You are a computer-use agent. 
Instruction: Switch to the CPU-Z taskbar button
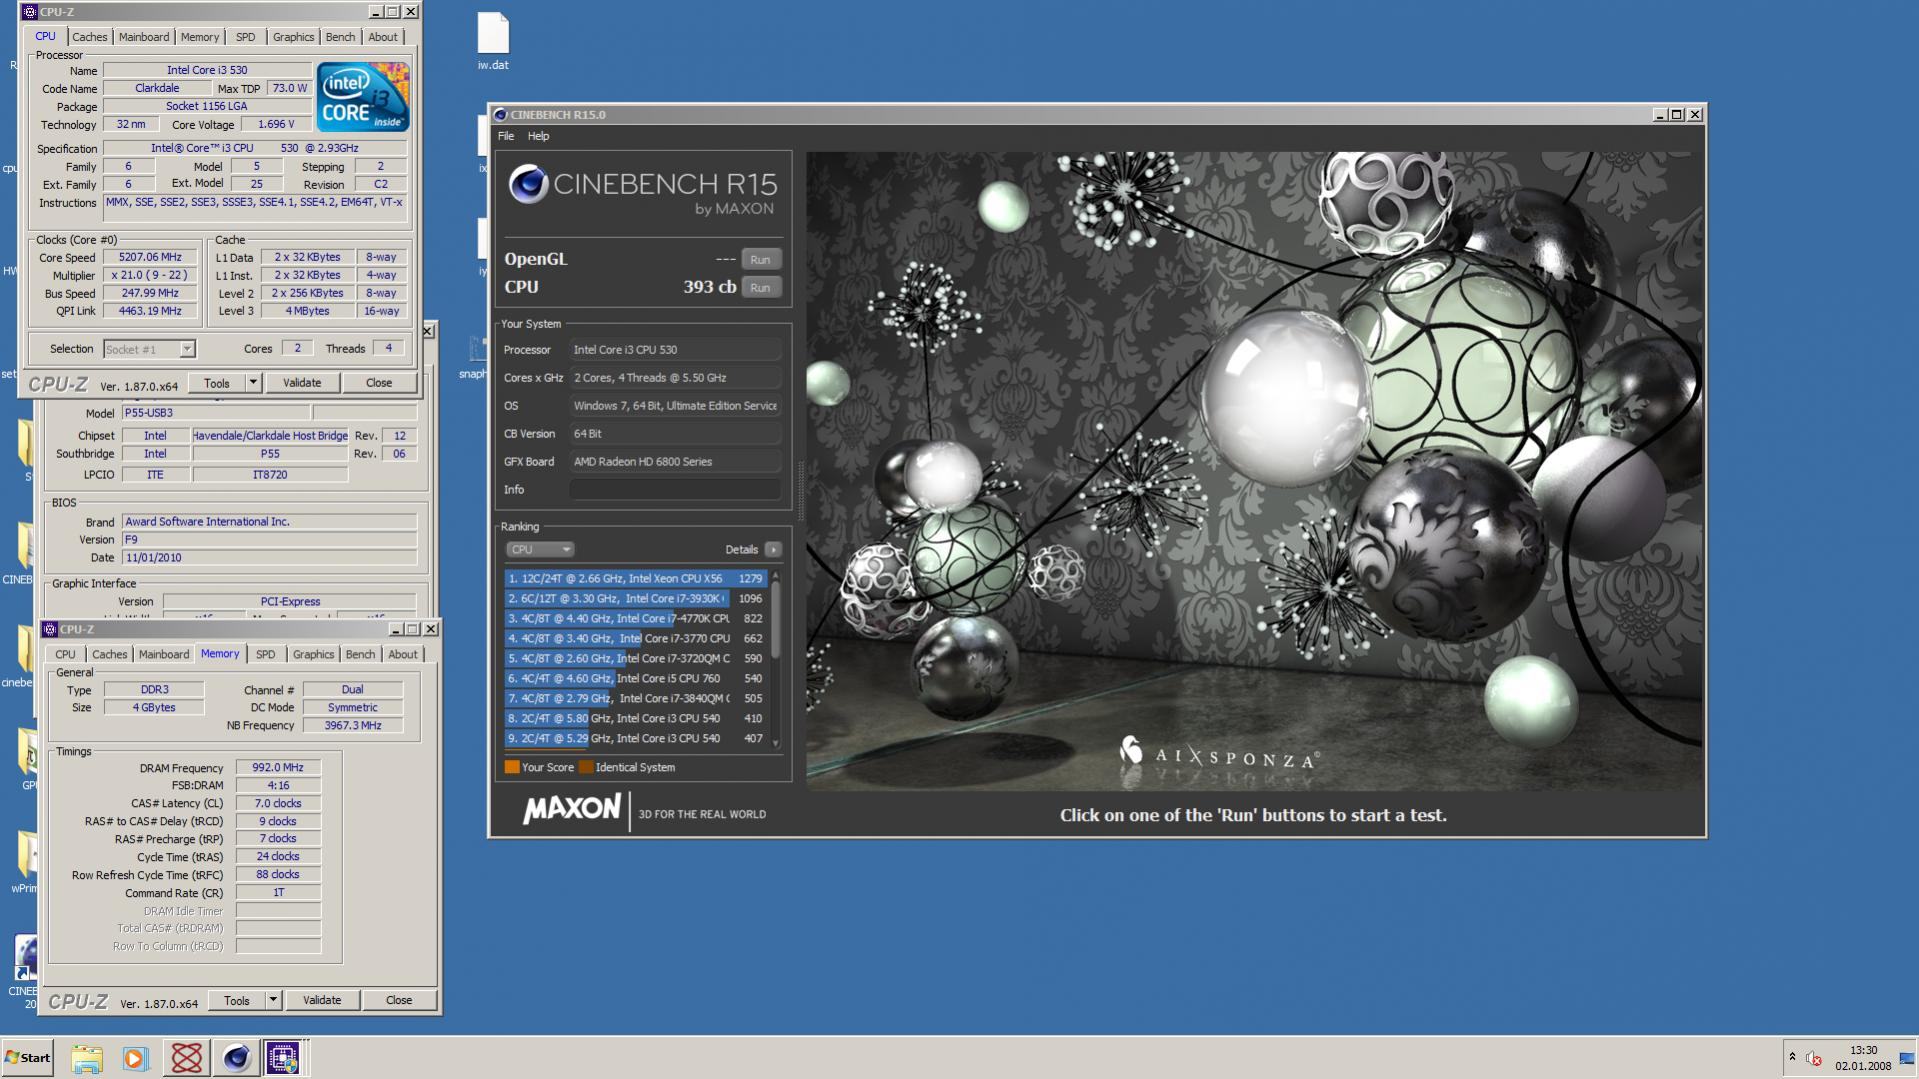(x=283, y=1058)
